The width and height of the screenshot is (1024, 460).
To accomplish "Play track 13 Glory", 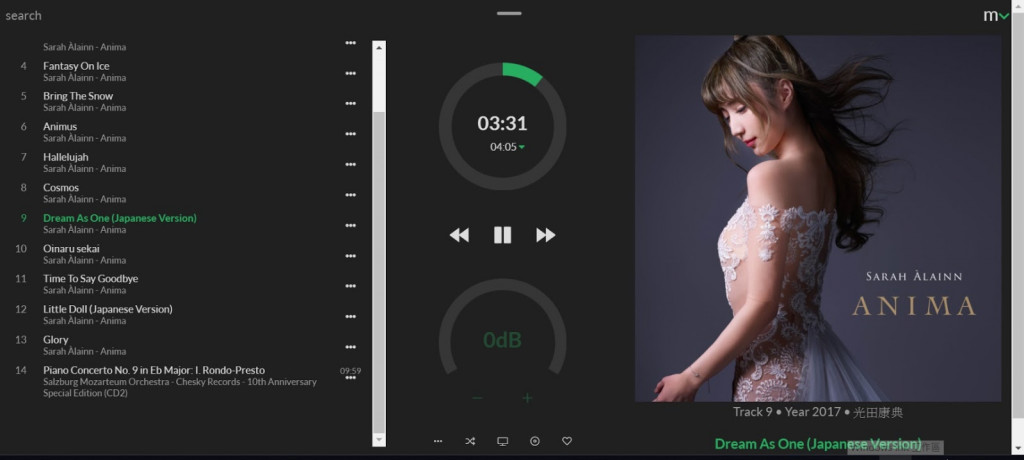I will pos(186,345).
